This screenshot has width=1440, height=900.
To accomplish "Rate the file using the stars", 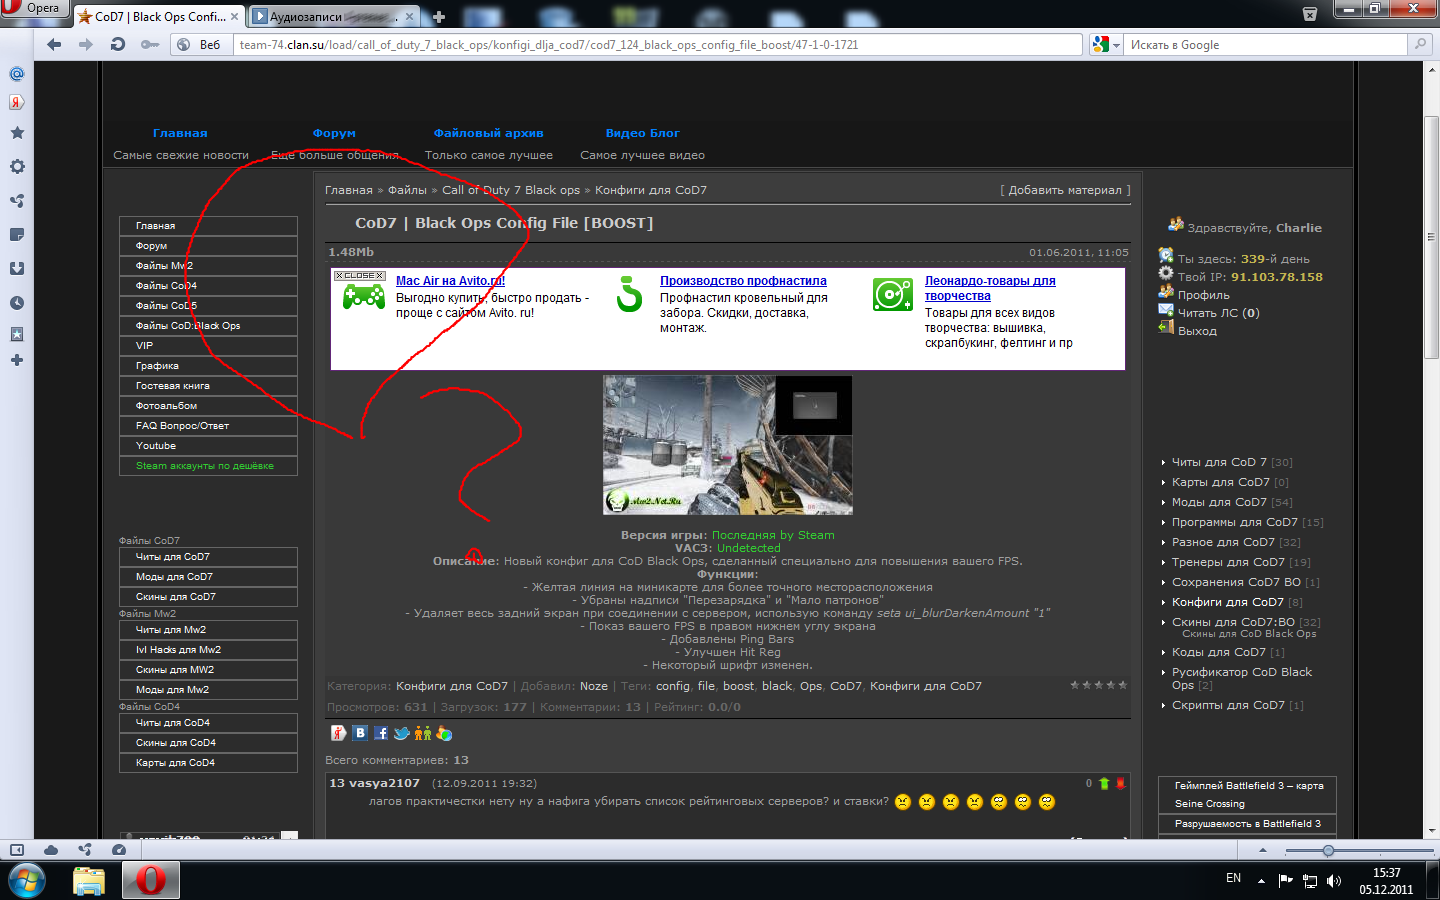I will tap(1098, 685).
